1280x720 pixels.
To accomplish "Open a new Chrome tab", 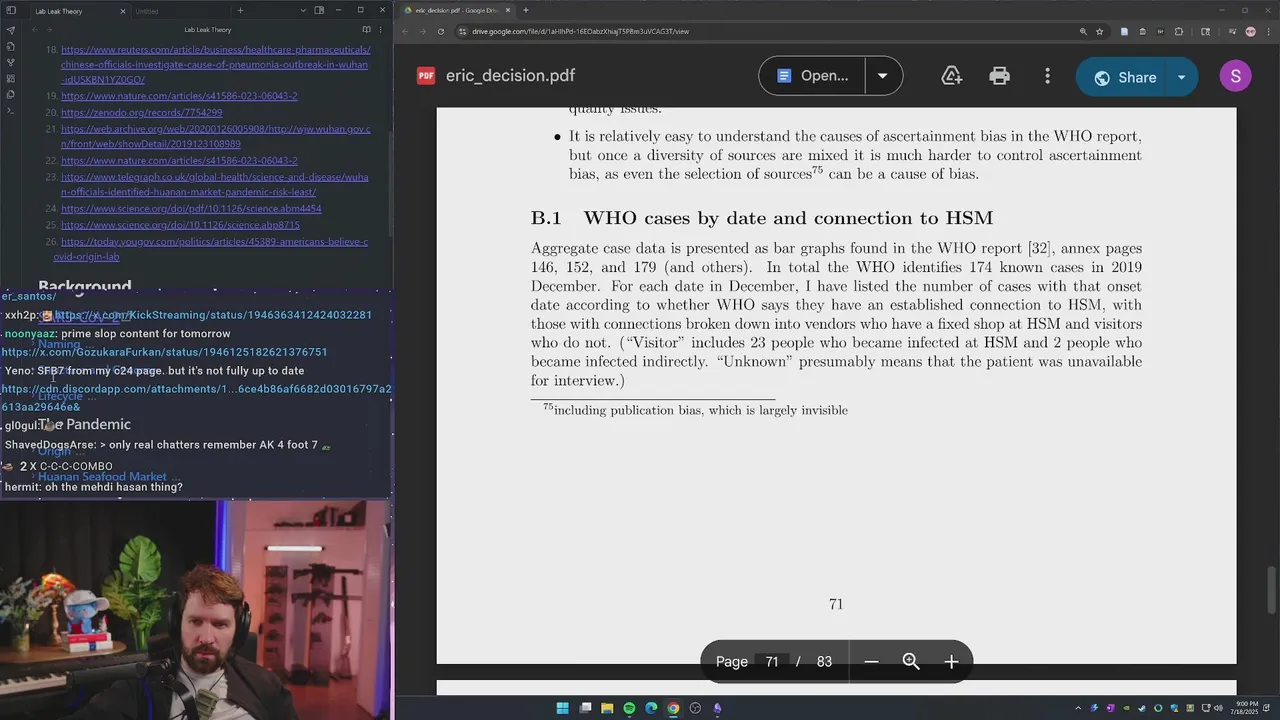I will (x=526, y=10).
